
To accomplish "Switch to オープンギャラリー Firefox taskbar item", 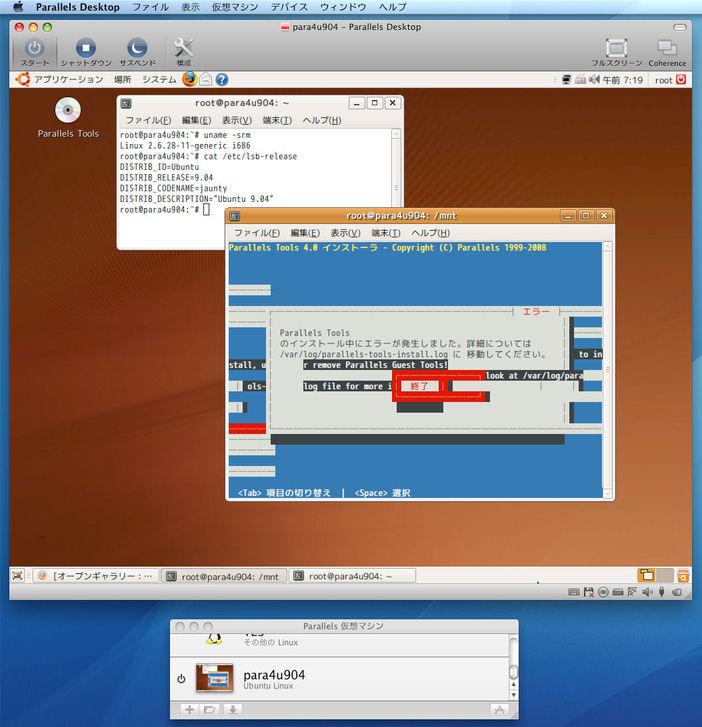I will point(96,576).
